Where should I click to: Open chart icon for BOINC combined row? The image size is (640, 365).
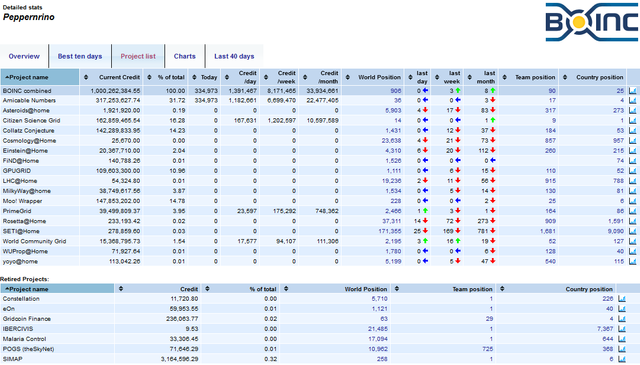tap(633, 91)
